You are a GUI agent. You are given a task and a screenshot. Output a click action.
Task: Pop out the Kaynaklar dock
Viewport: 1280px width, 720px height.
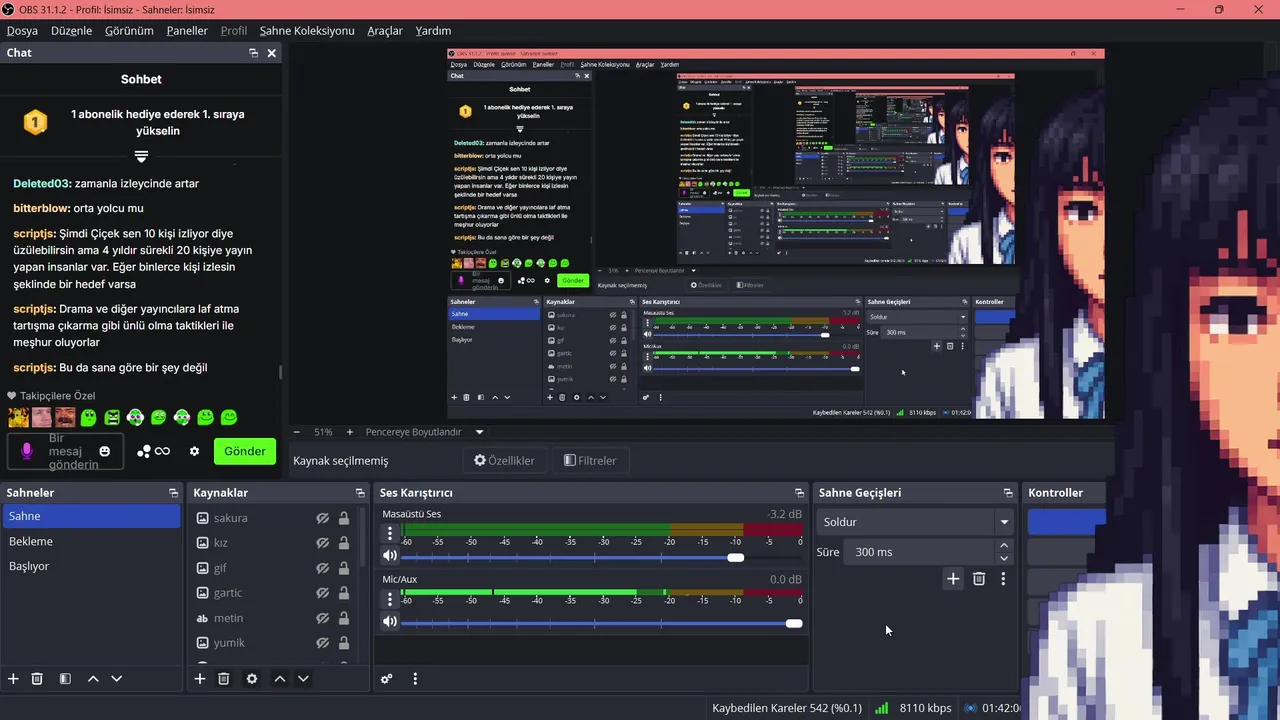360,493
